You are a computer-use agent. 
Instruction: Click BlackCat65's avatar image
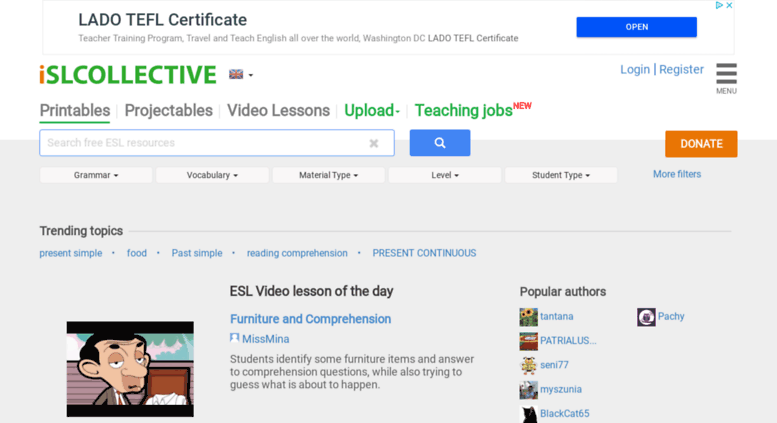[528, 414]
